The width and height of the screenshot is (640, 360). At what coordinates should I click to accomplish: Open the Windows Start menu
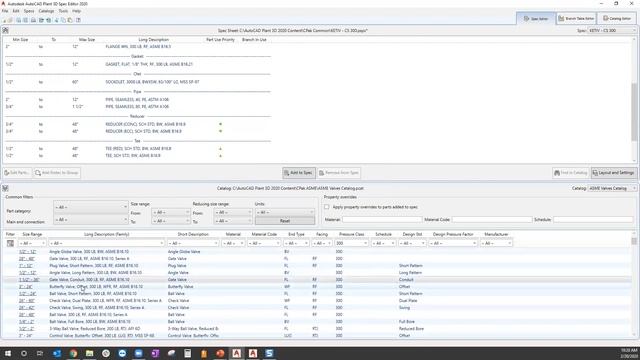(x=7, y=353)
